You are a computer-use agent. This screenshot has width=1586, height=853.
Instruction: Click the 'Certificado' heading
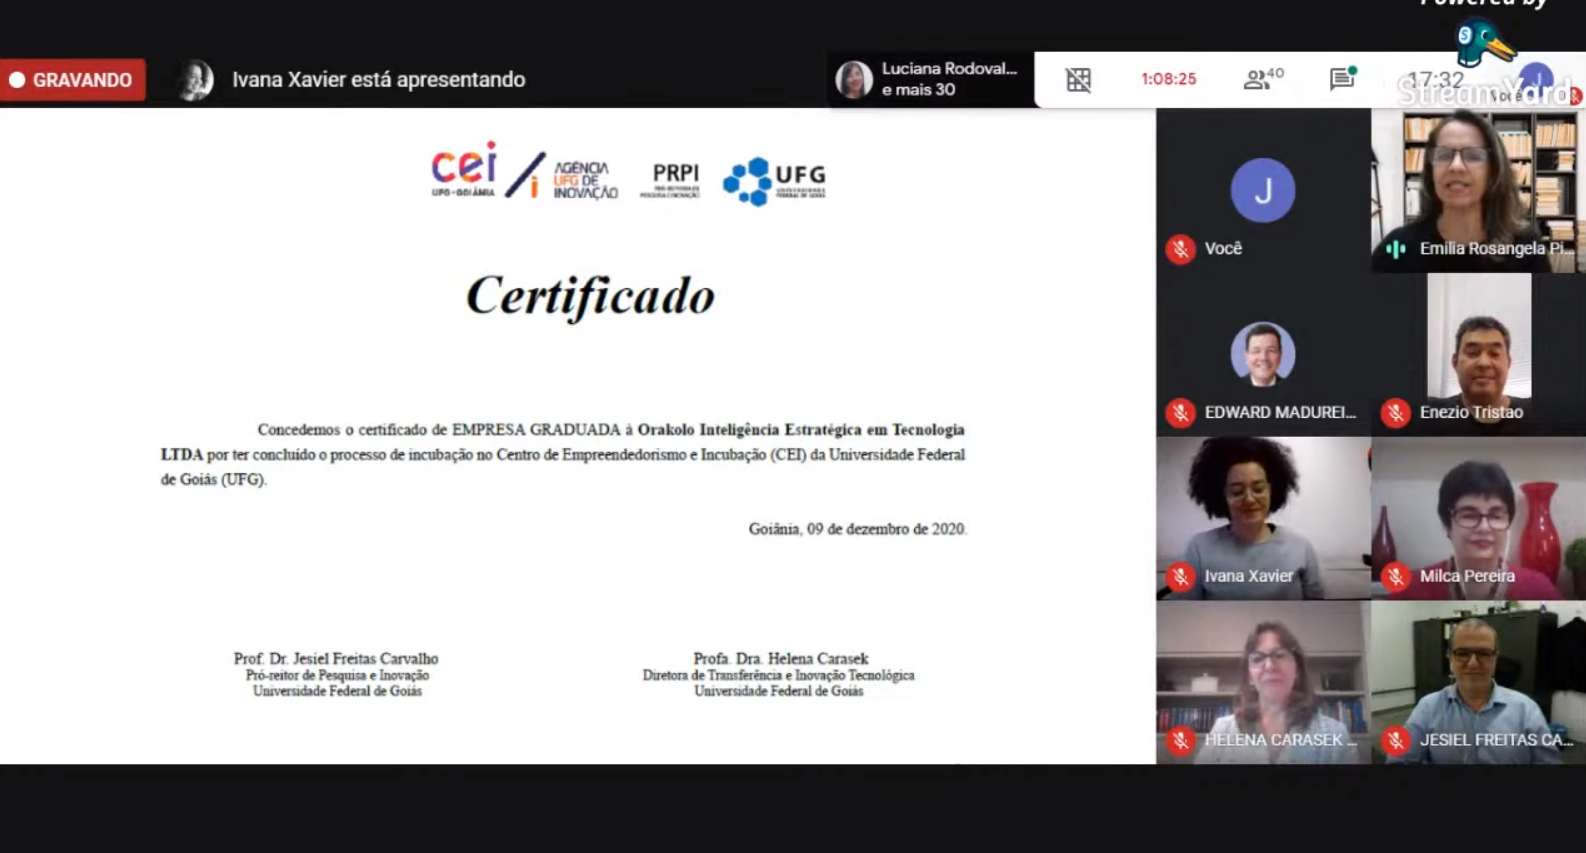coord(590,296)
